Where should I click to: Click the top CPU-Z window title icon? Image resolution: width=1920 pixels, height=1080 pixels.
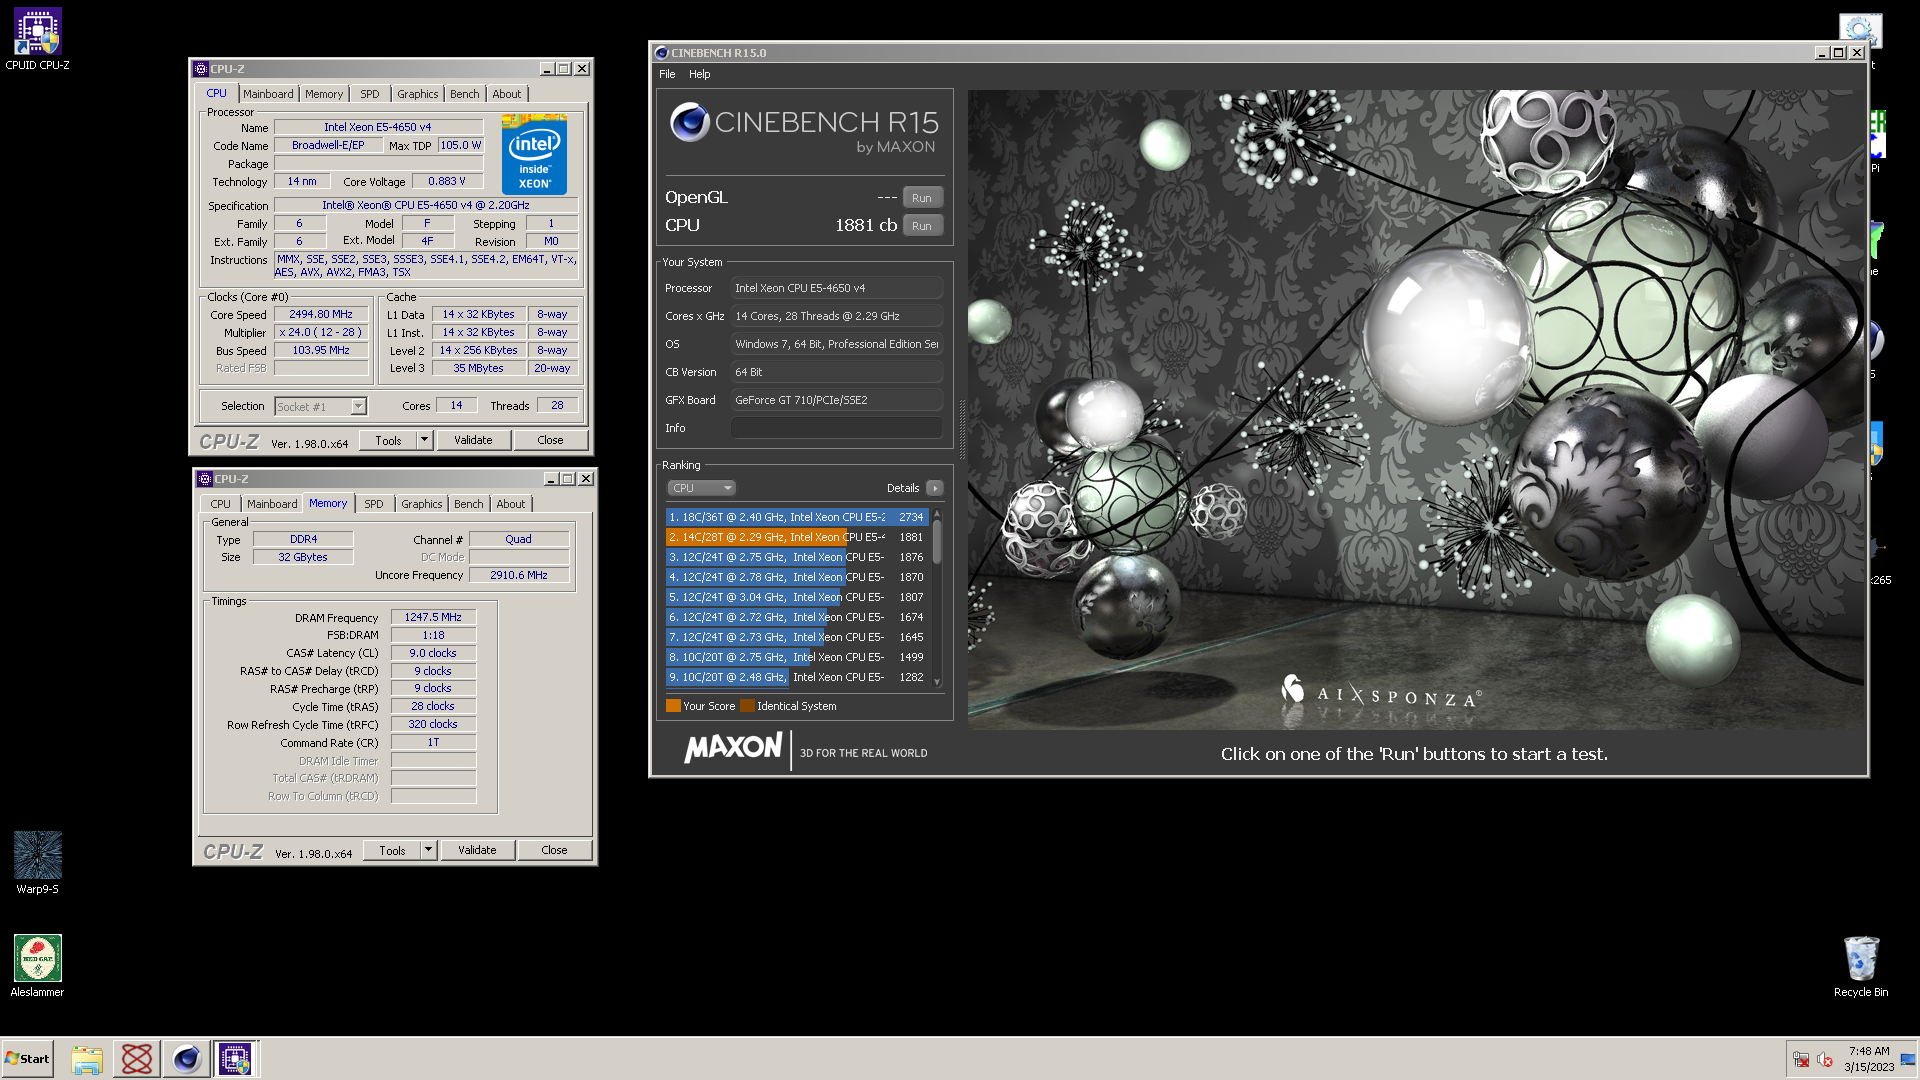[x=201, y=69]
